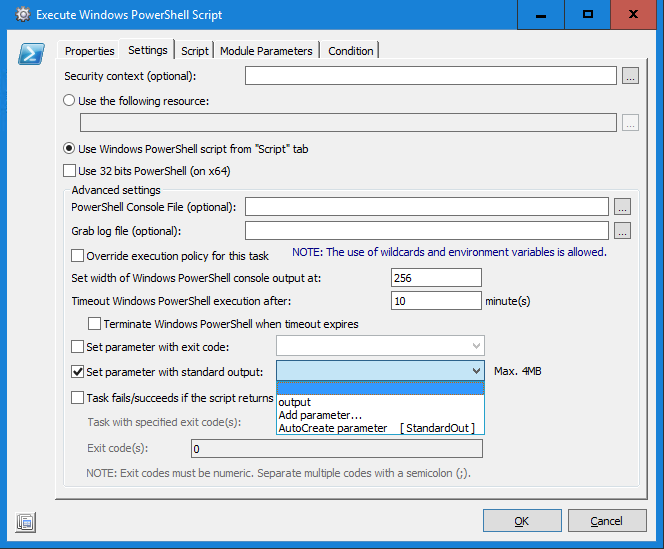664x549 pixels.
Task: Open the Module Parameters tab
Action: pyautogui.click(x=266, y=51)
